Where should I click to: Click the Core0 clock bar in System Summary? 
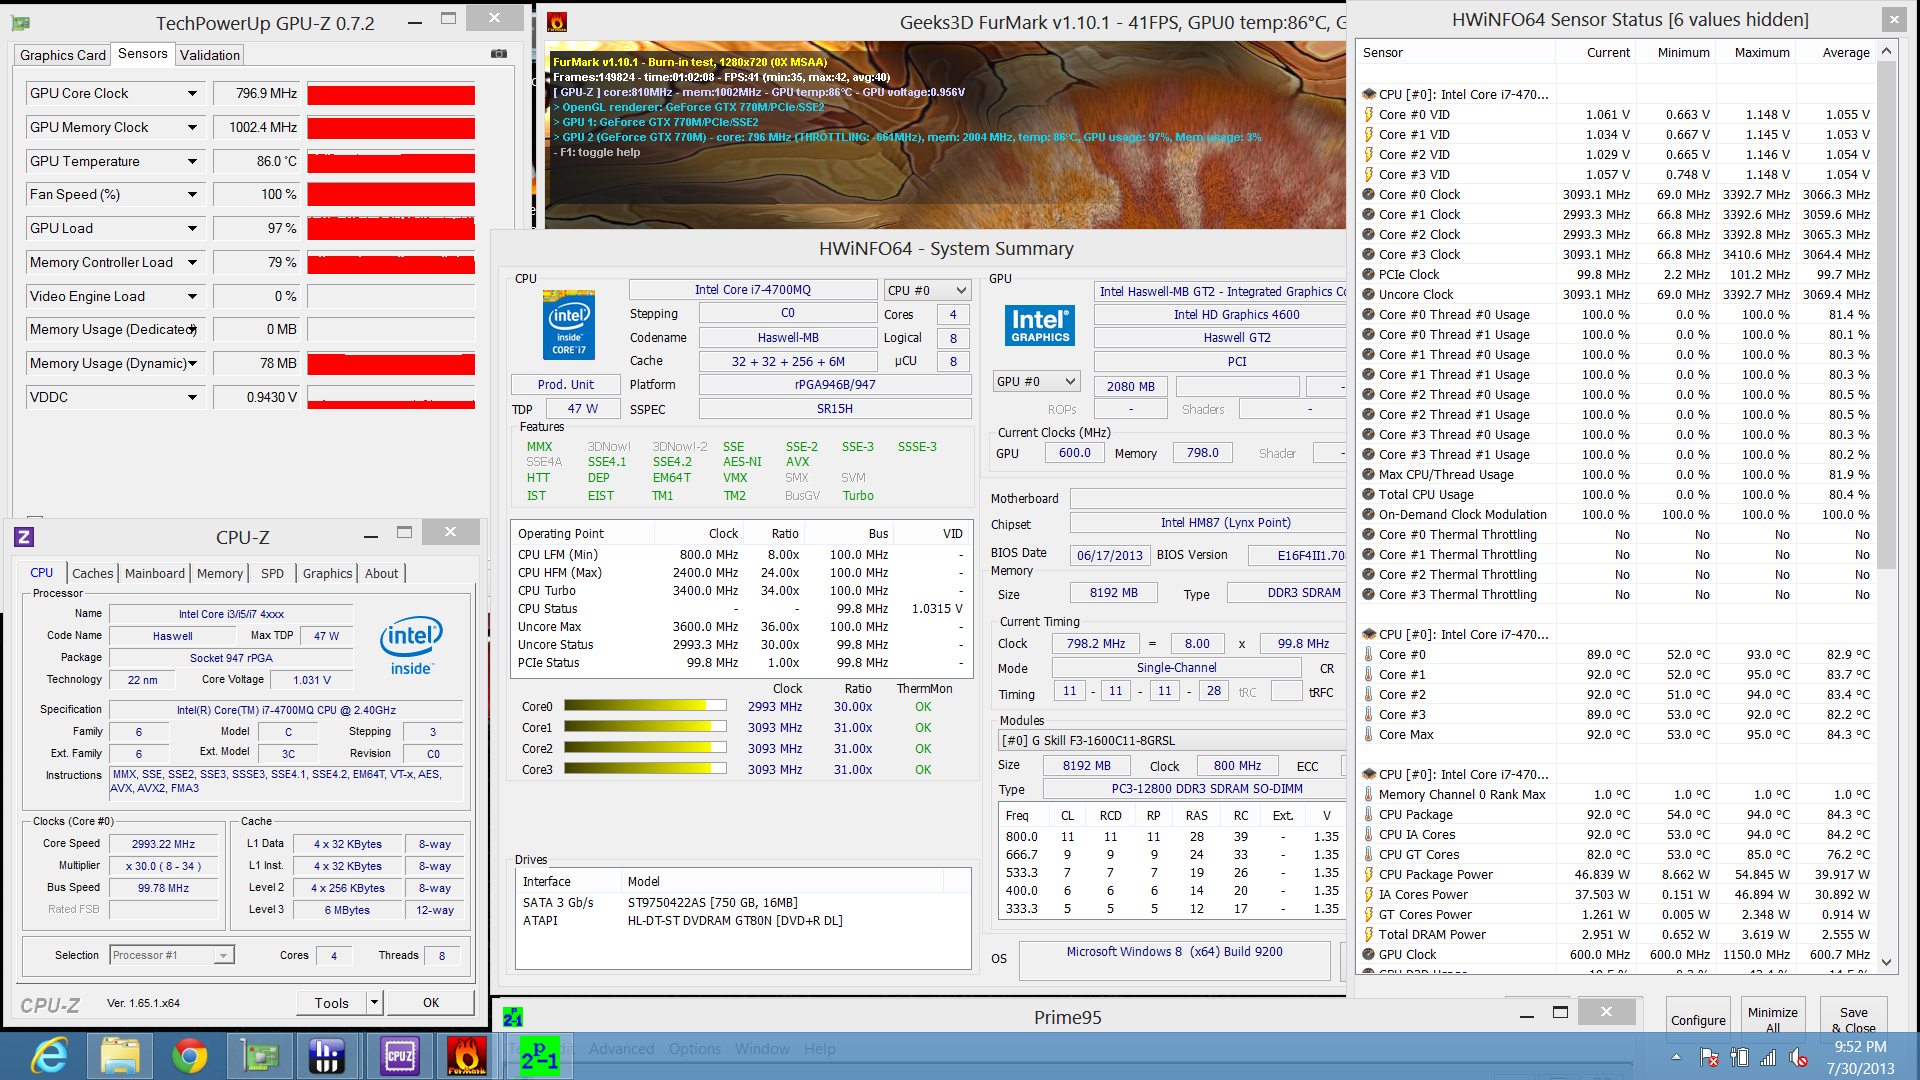(x=645, y=706)
